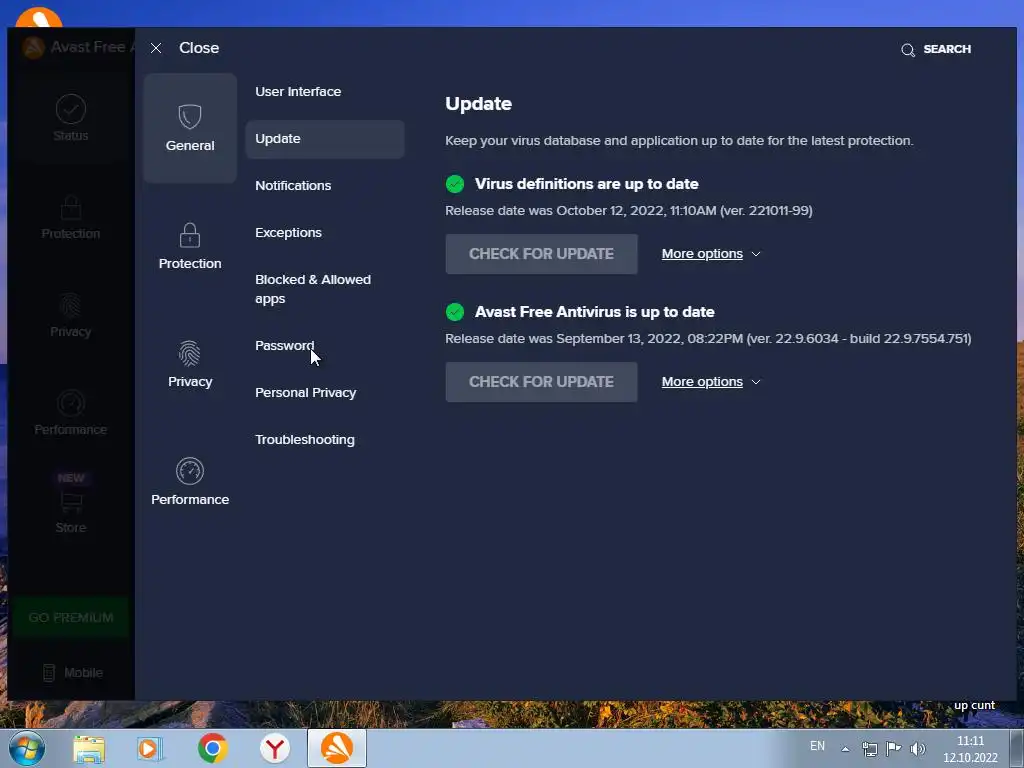Image resolution: width=1024 pixels, height=768 pixels.
Task: Open the Exceptions settings section
Action: pyautogui.click(x=288, y=232)
